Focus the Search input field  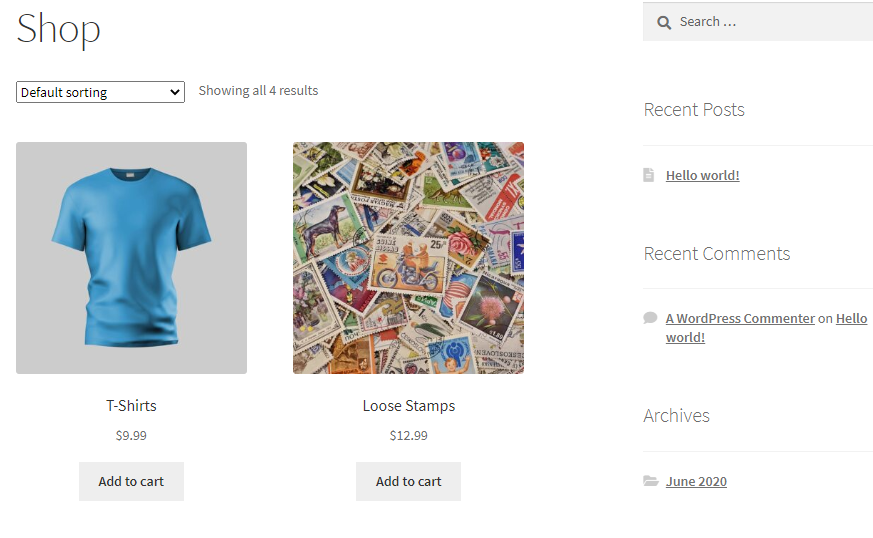click(x=770, y=22)
